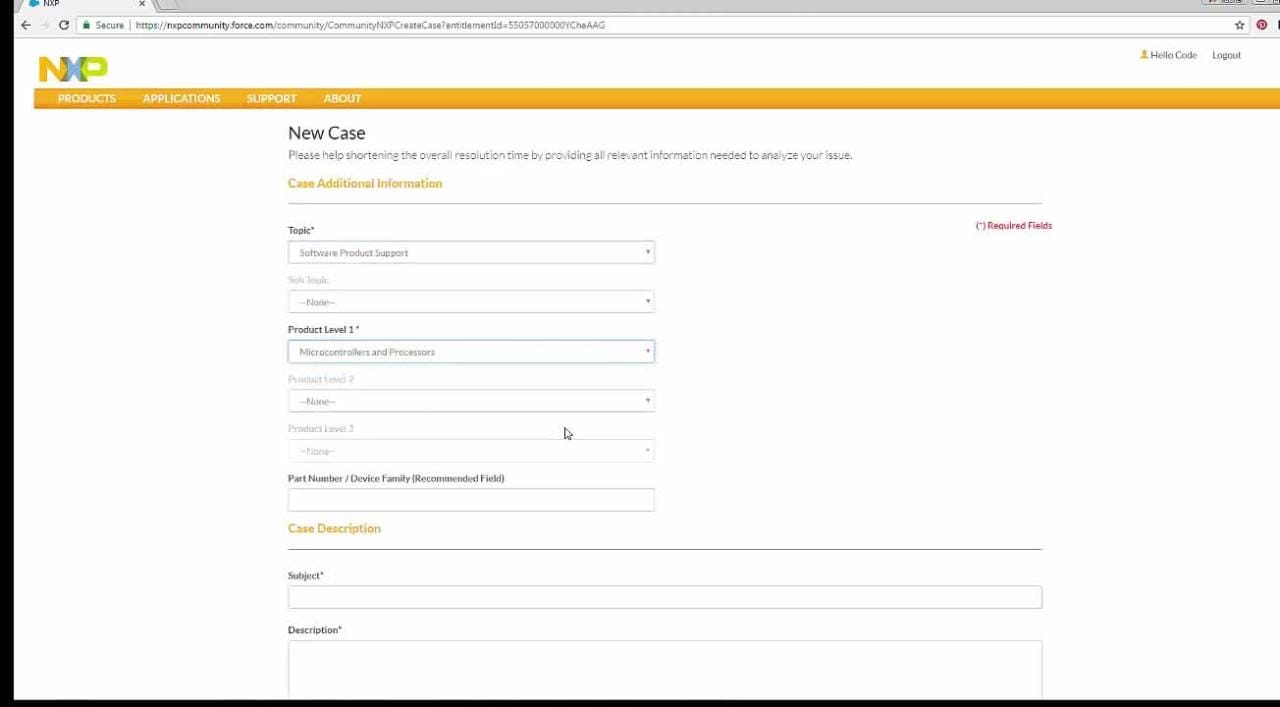Open the PRODUCTS menu
This screenshot has height=707, width=1280.
(x=87, y=98)
